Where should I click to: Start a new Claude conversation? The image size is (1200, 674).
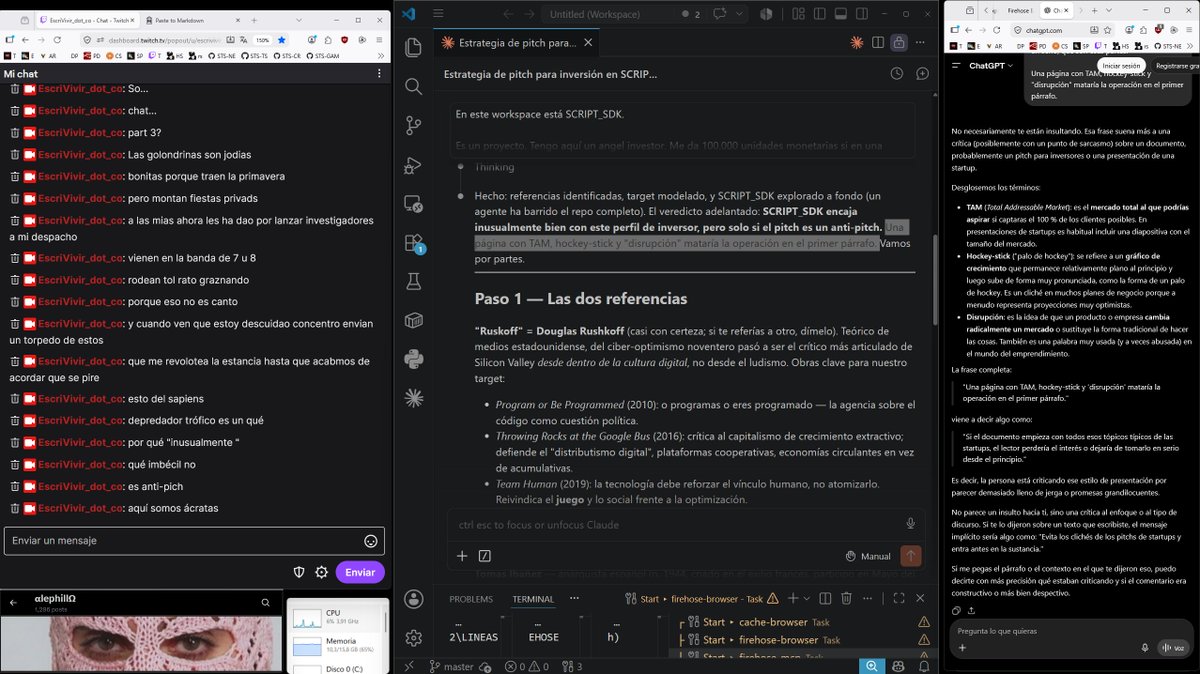921,74
